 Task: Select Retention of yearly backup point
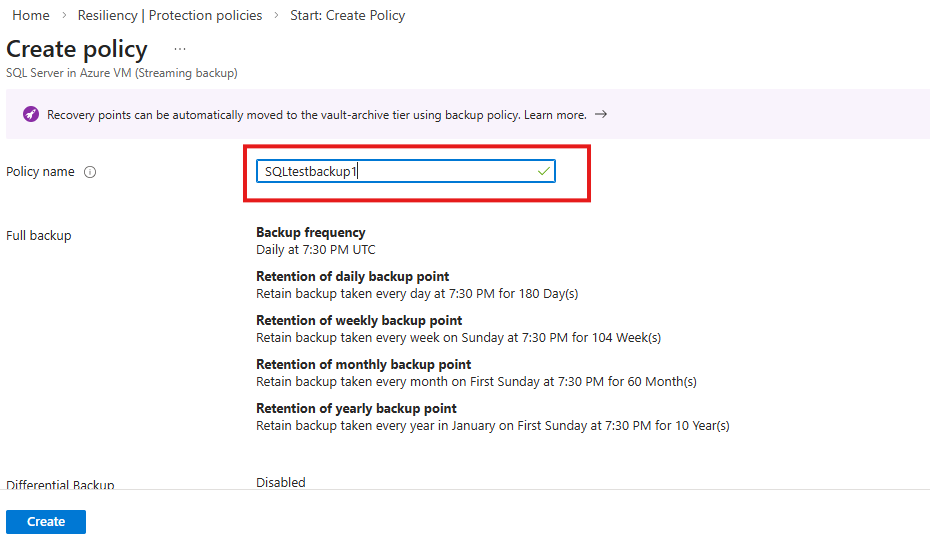coord(356,409)
